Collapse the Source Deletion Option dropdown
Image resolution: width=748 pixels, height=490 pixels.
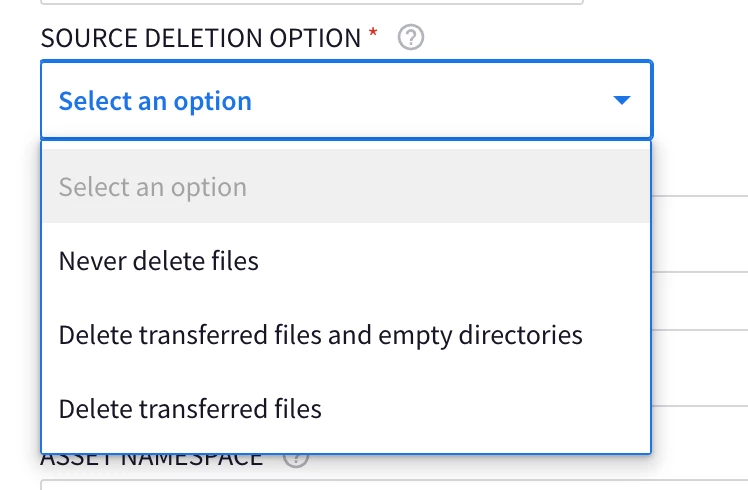[x=346, y=100]
